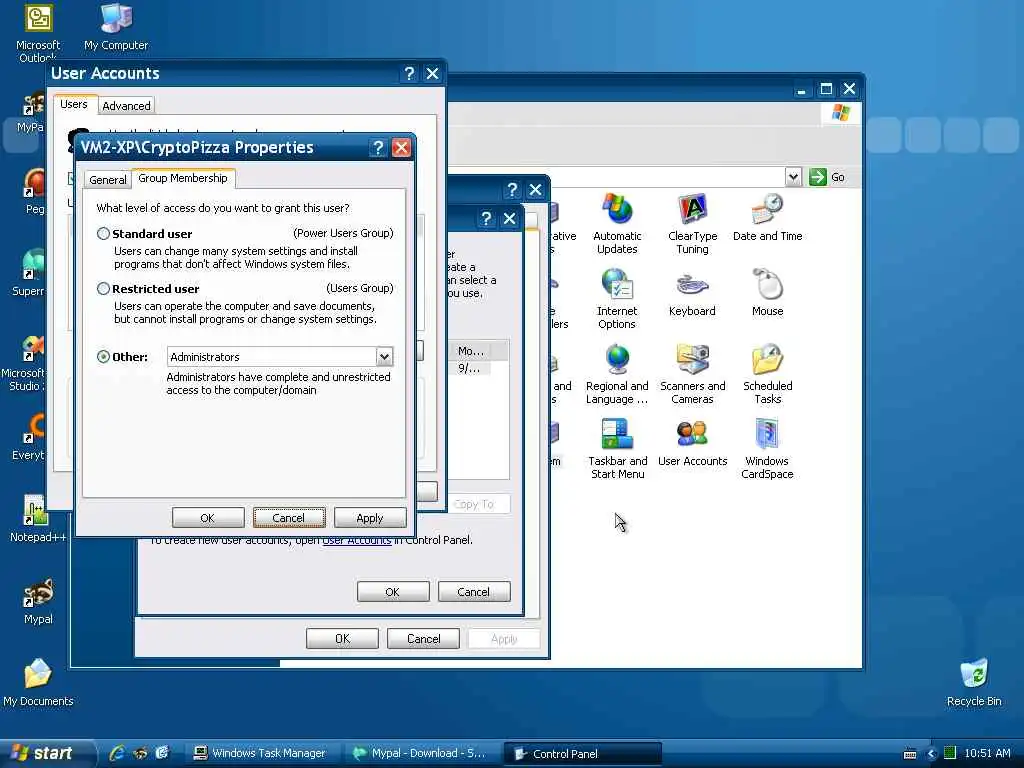The image size is (1024, 768).
Task: Open Internet Options icon
Action: coord(616,298)
